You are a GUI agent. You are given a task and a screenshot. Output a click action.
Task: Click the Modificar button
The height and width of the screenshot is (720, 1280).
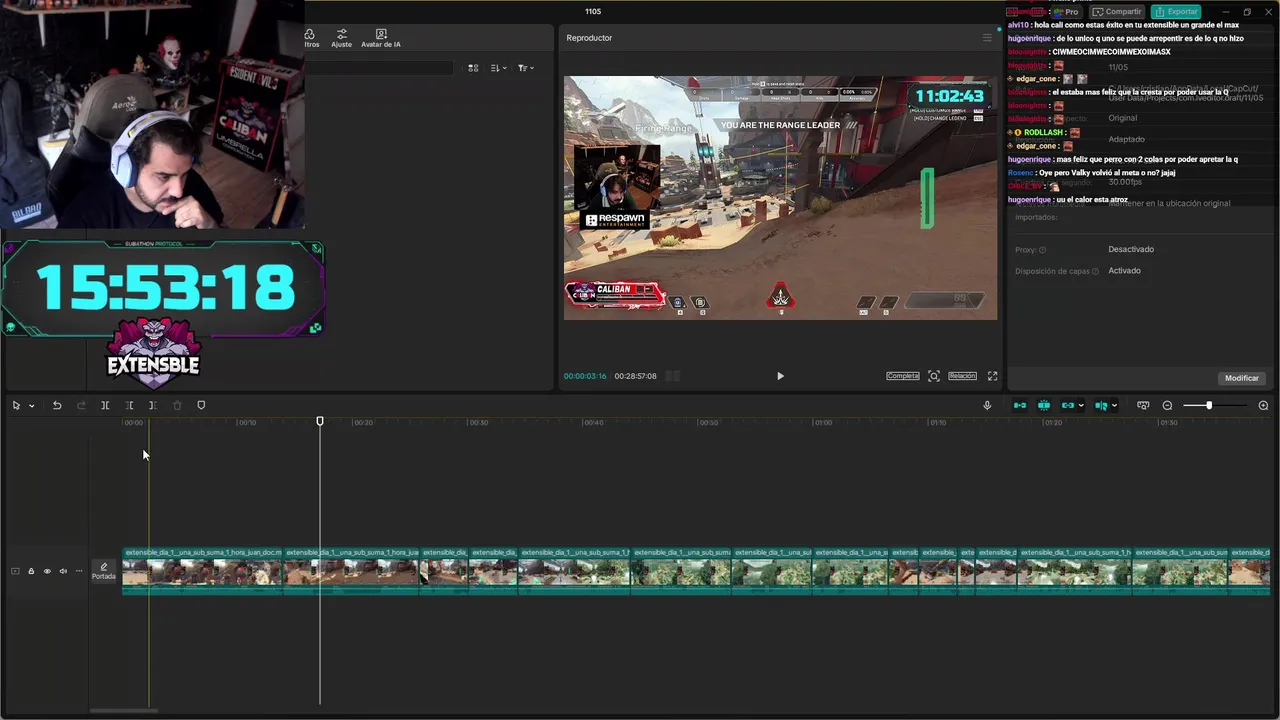pyautogui.click(x=1241, y=378)
